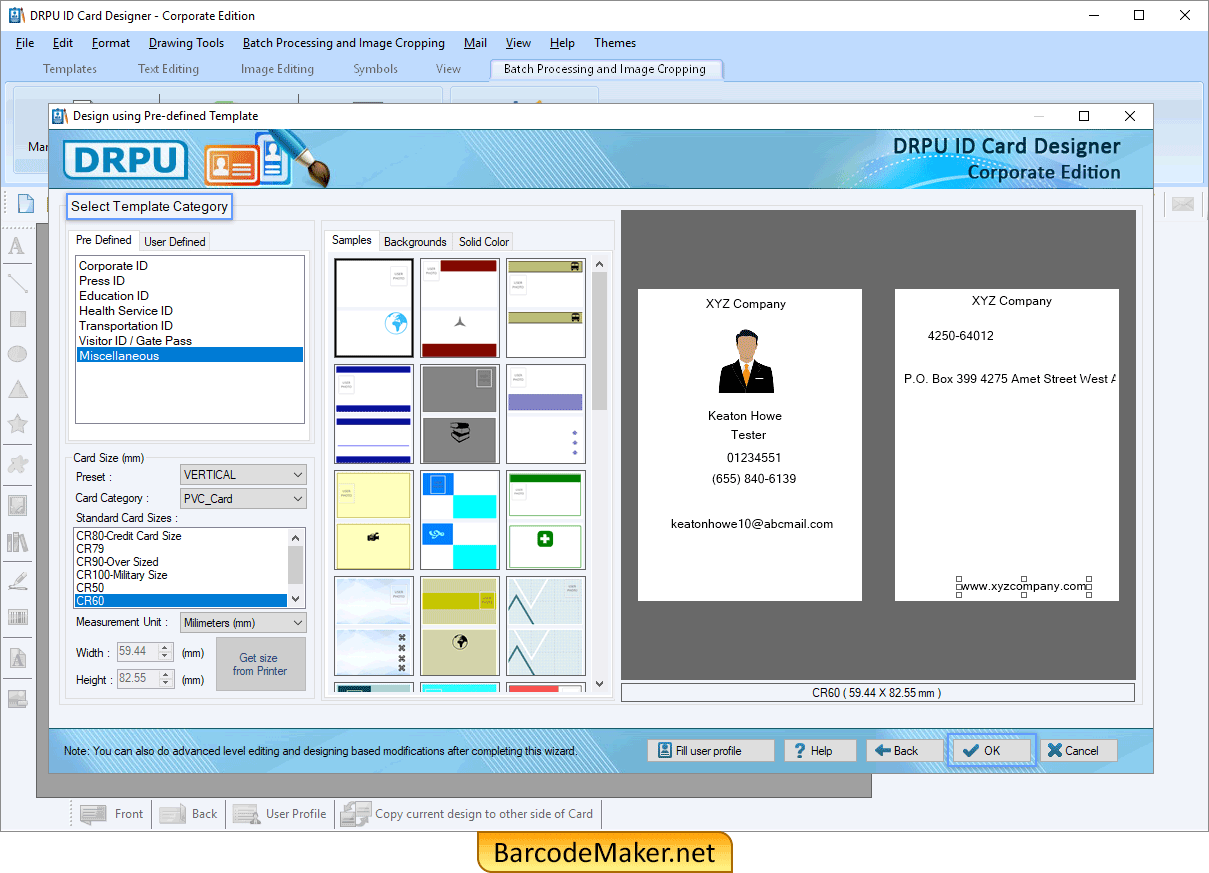Viewport: 1209px width, 873px height.
Task: Choose the cyan and blue checkered template
Action: click(x=459, y=520)
